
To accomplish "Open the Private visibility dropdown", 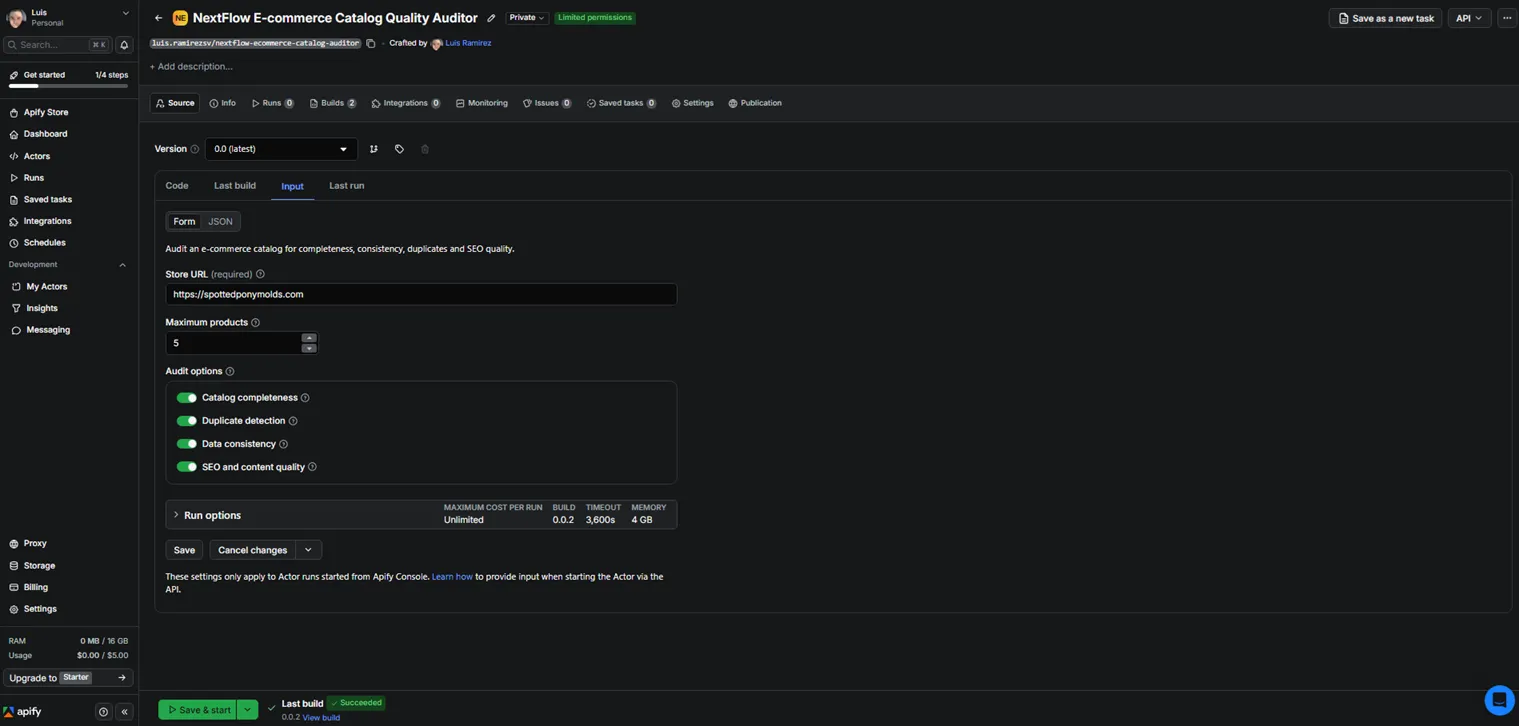I will (x=527, y=18).
